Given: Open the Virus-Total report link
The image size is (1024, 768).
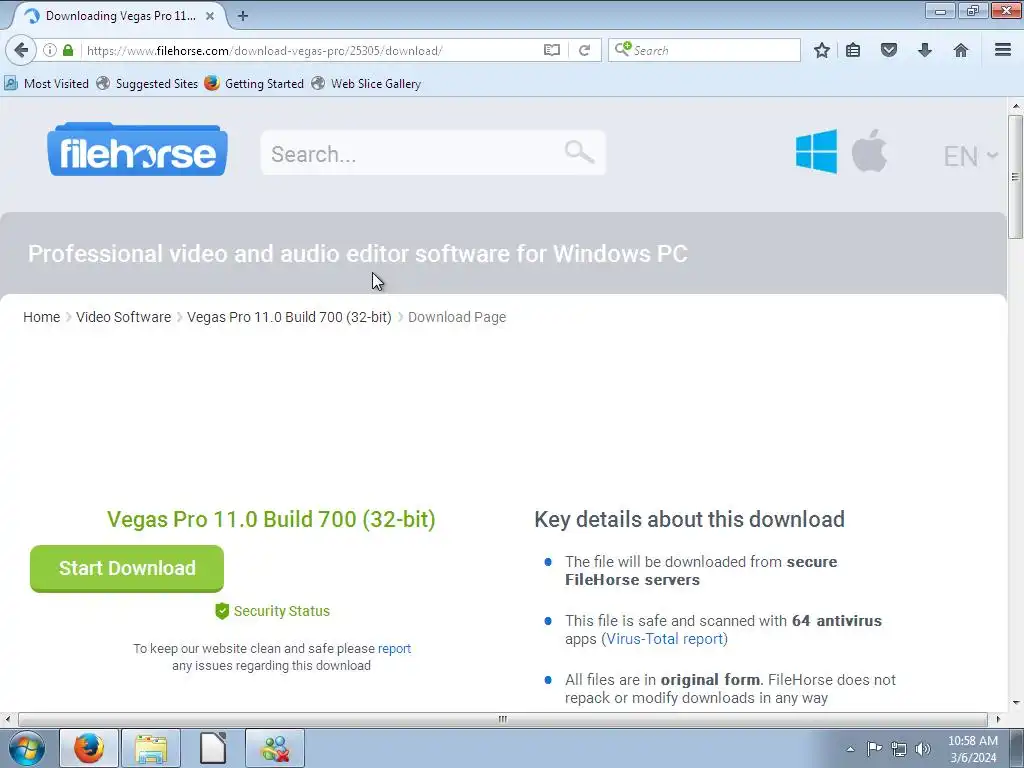Looking at the screenshot, I should point(665,639).
